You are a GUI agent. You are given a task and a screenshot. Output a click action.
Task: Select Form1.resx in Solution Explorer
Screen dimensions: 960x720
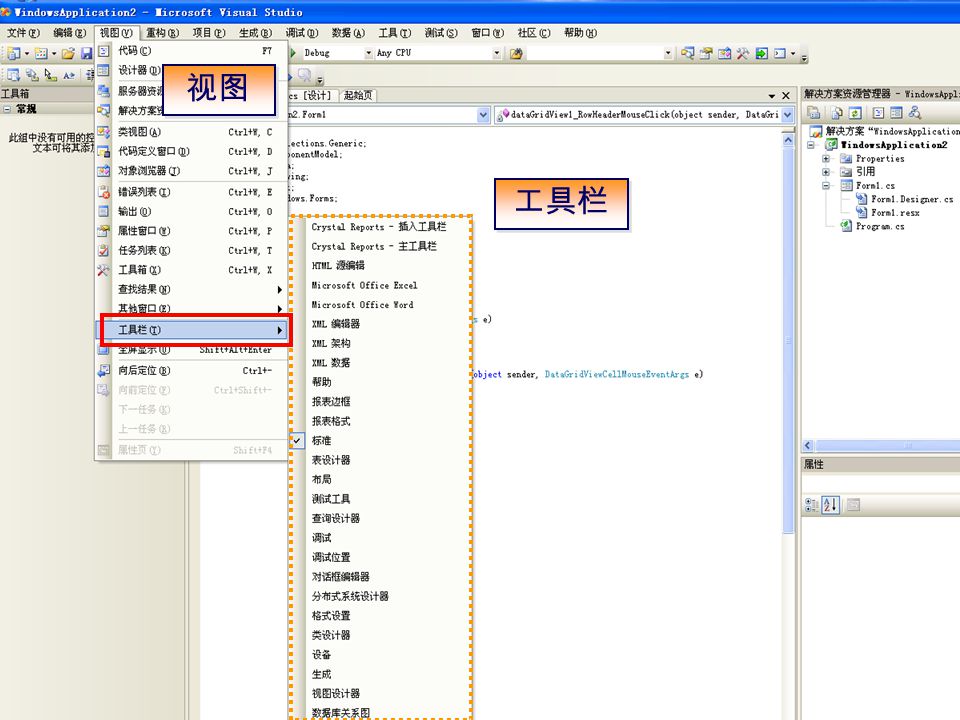click(x=895, y=212)
